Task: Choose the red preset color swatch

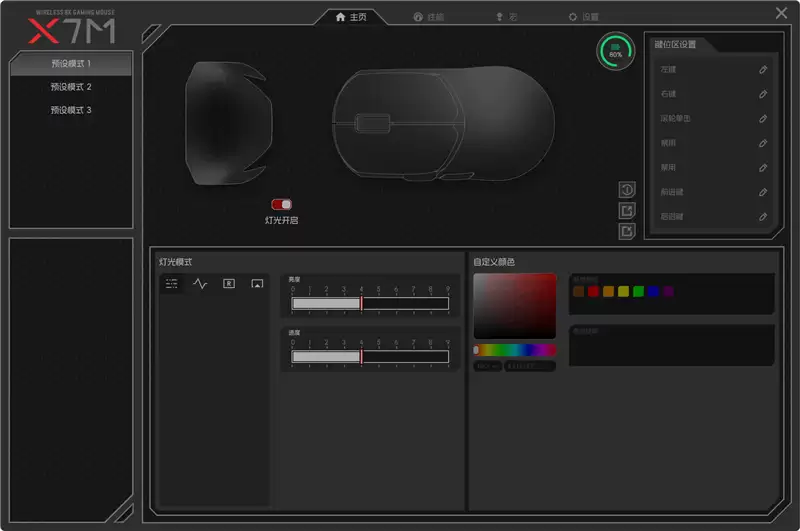Action: tap(593, 291)
